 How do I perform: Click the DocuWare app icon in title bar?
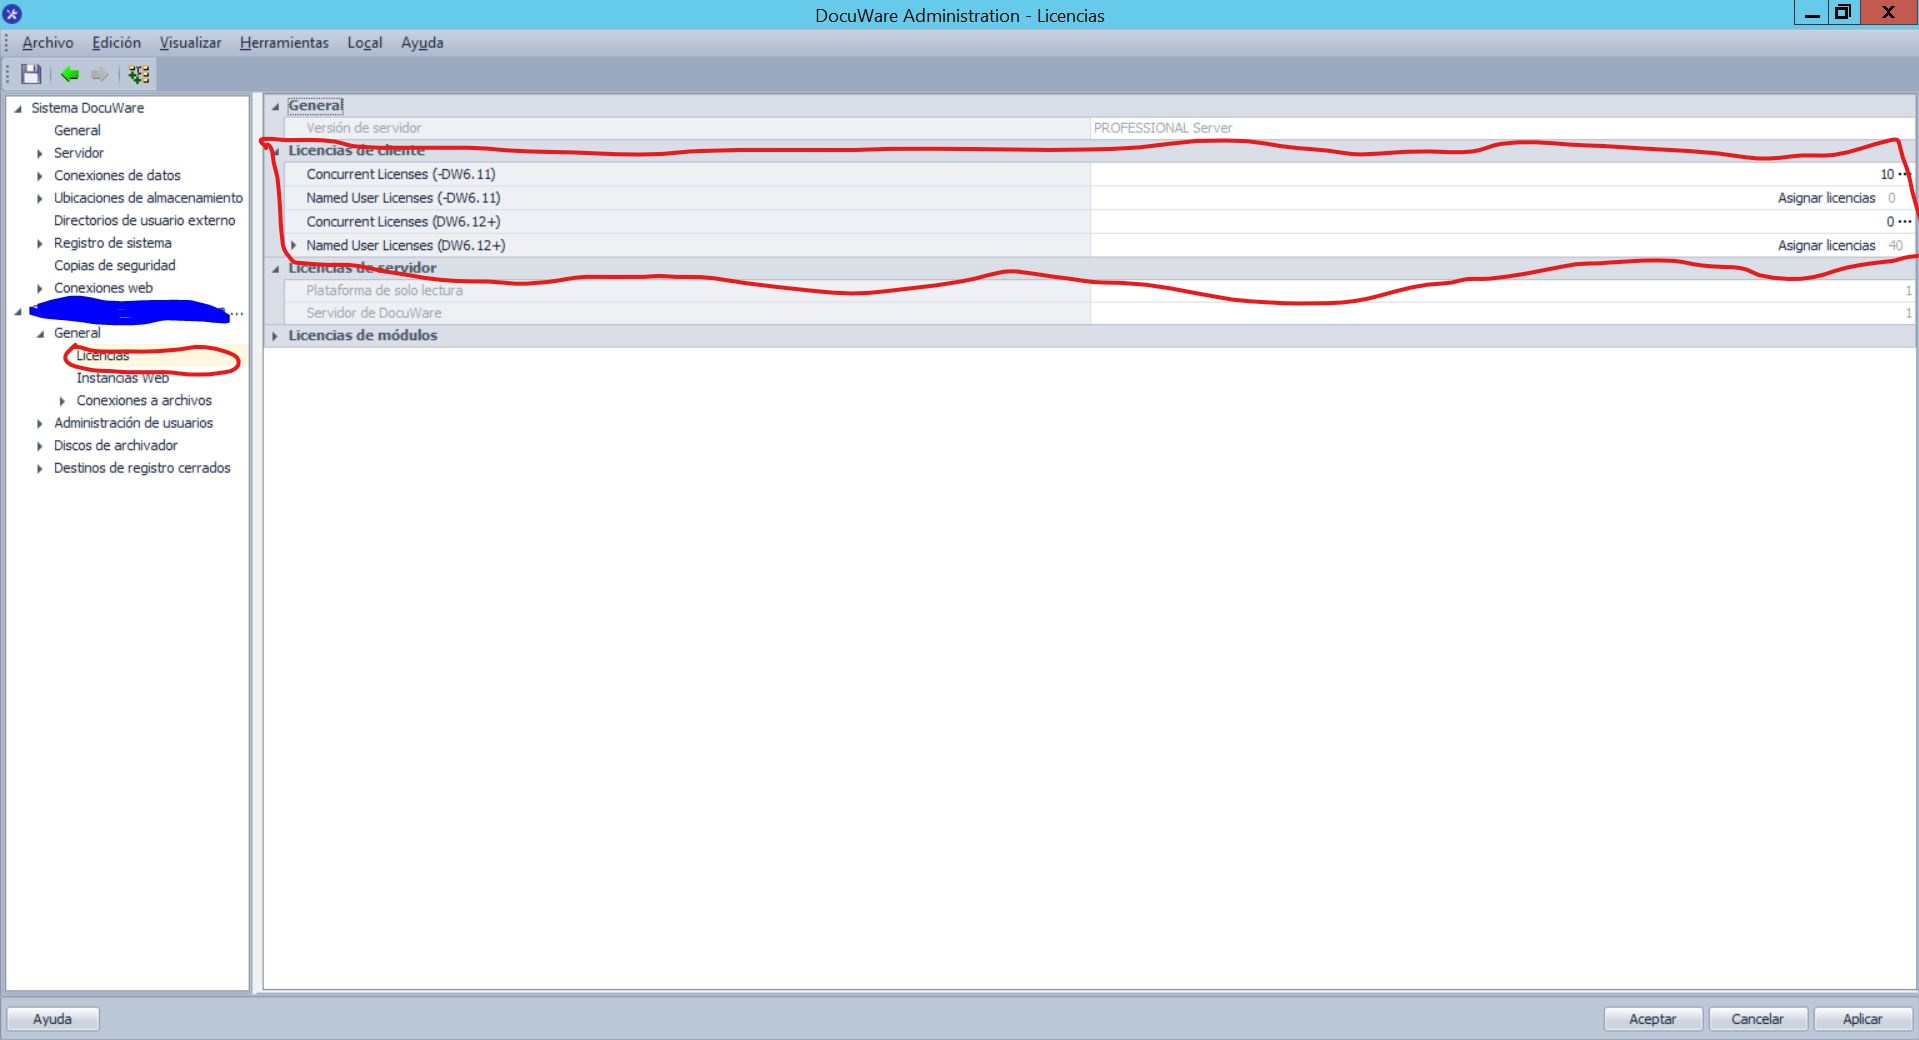pyautogui.click(x=12, y=14)
